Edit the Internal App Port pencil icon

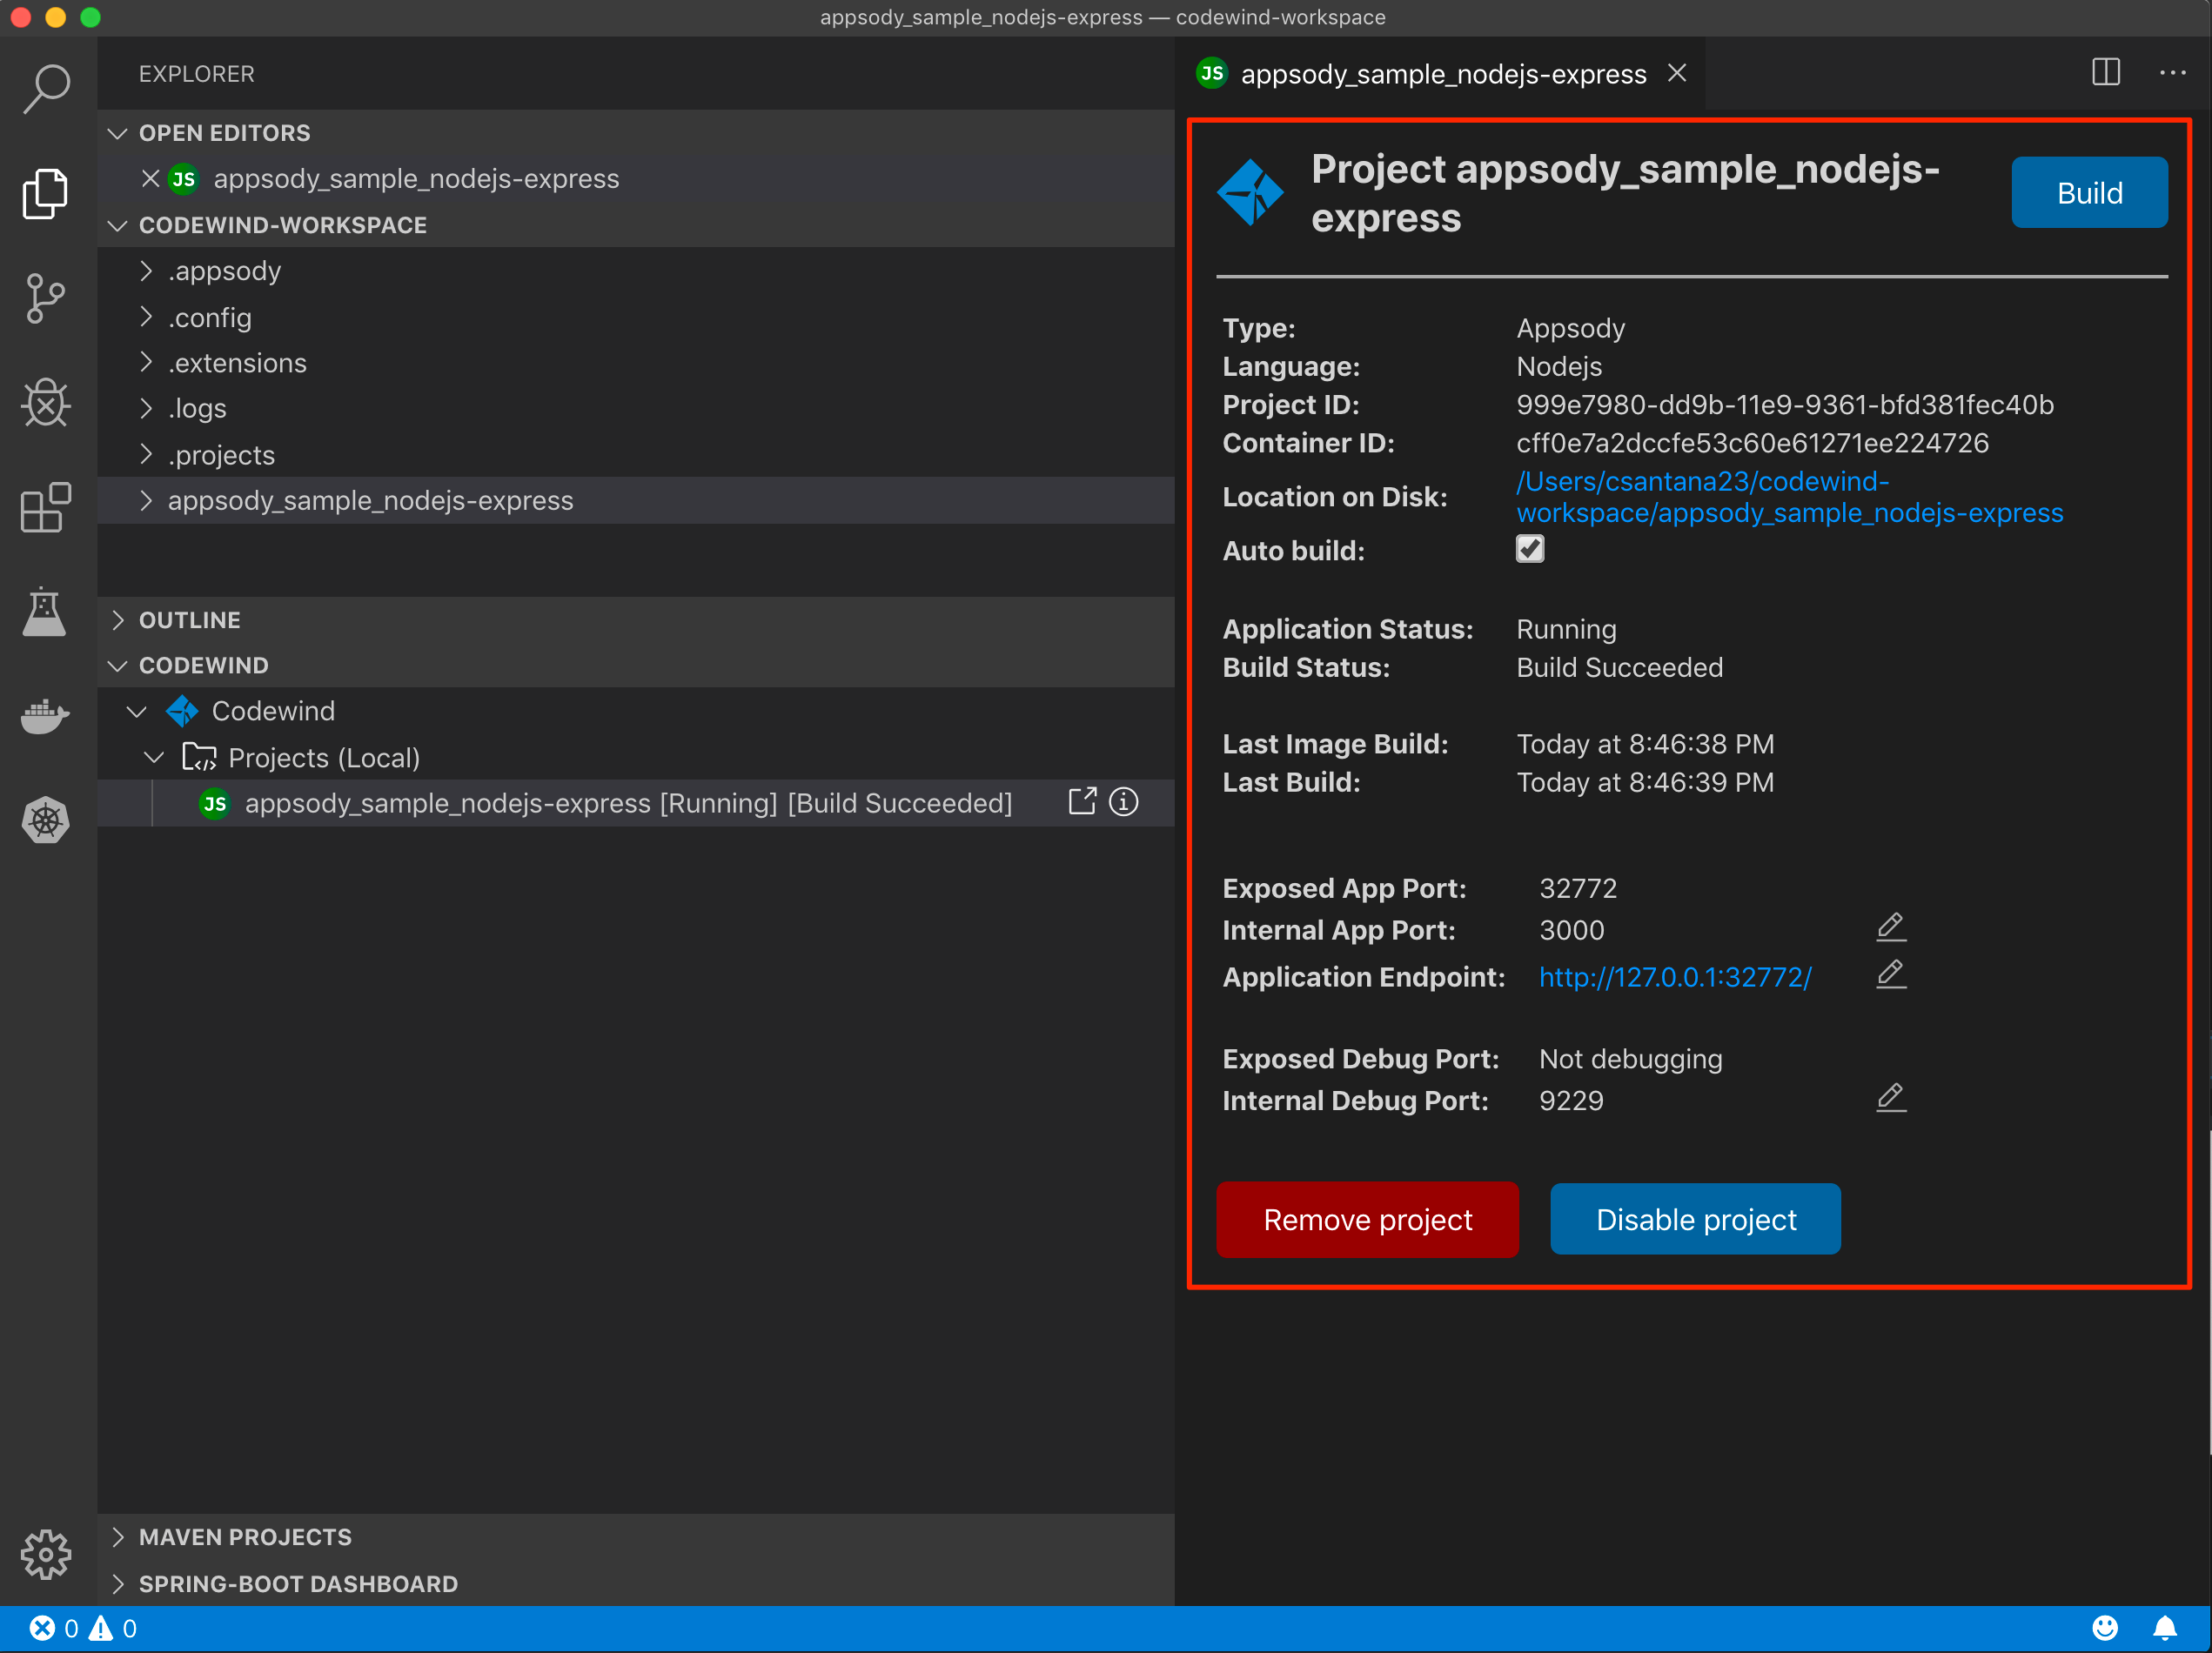(1891, 927)
